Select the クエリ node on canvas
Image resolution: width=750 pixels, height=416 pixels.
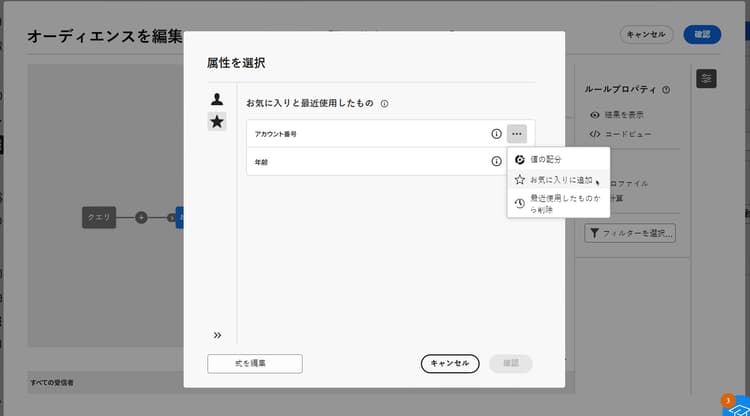[x=99, y=218]
